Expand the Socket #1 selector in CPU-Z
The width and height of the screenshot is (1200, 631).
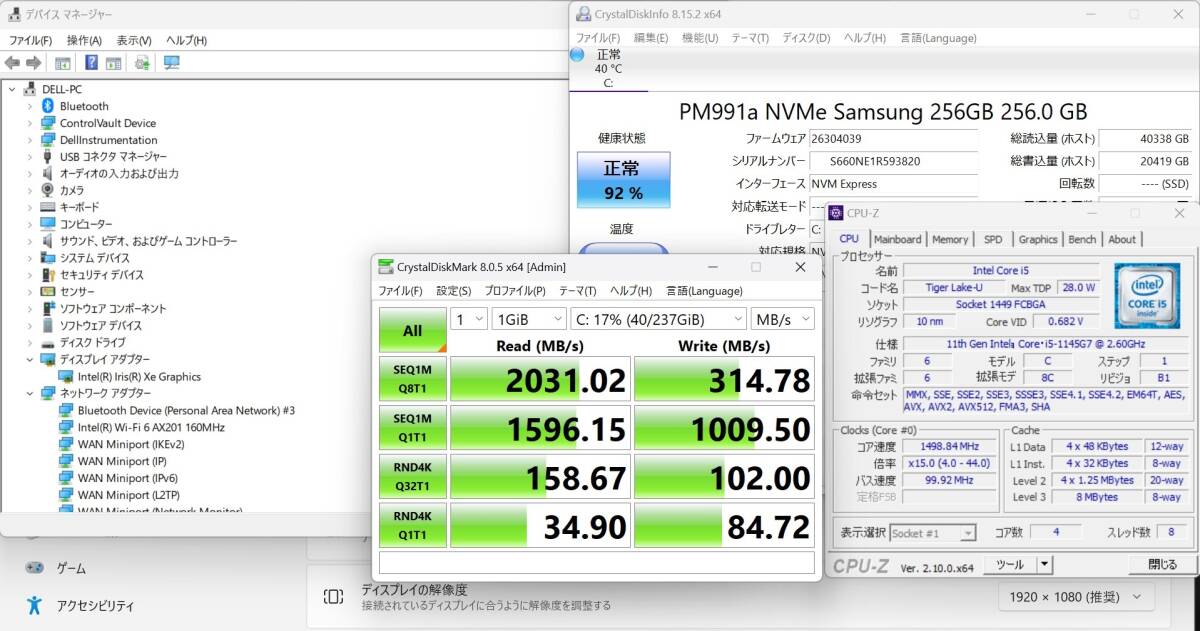pyautogui.click(x=966, y=532)
